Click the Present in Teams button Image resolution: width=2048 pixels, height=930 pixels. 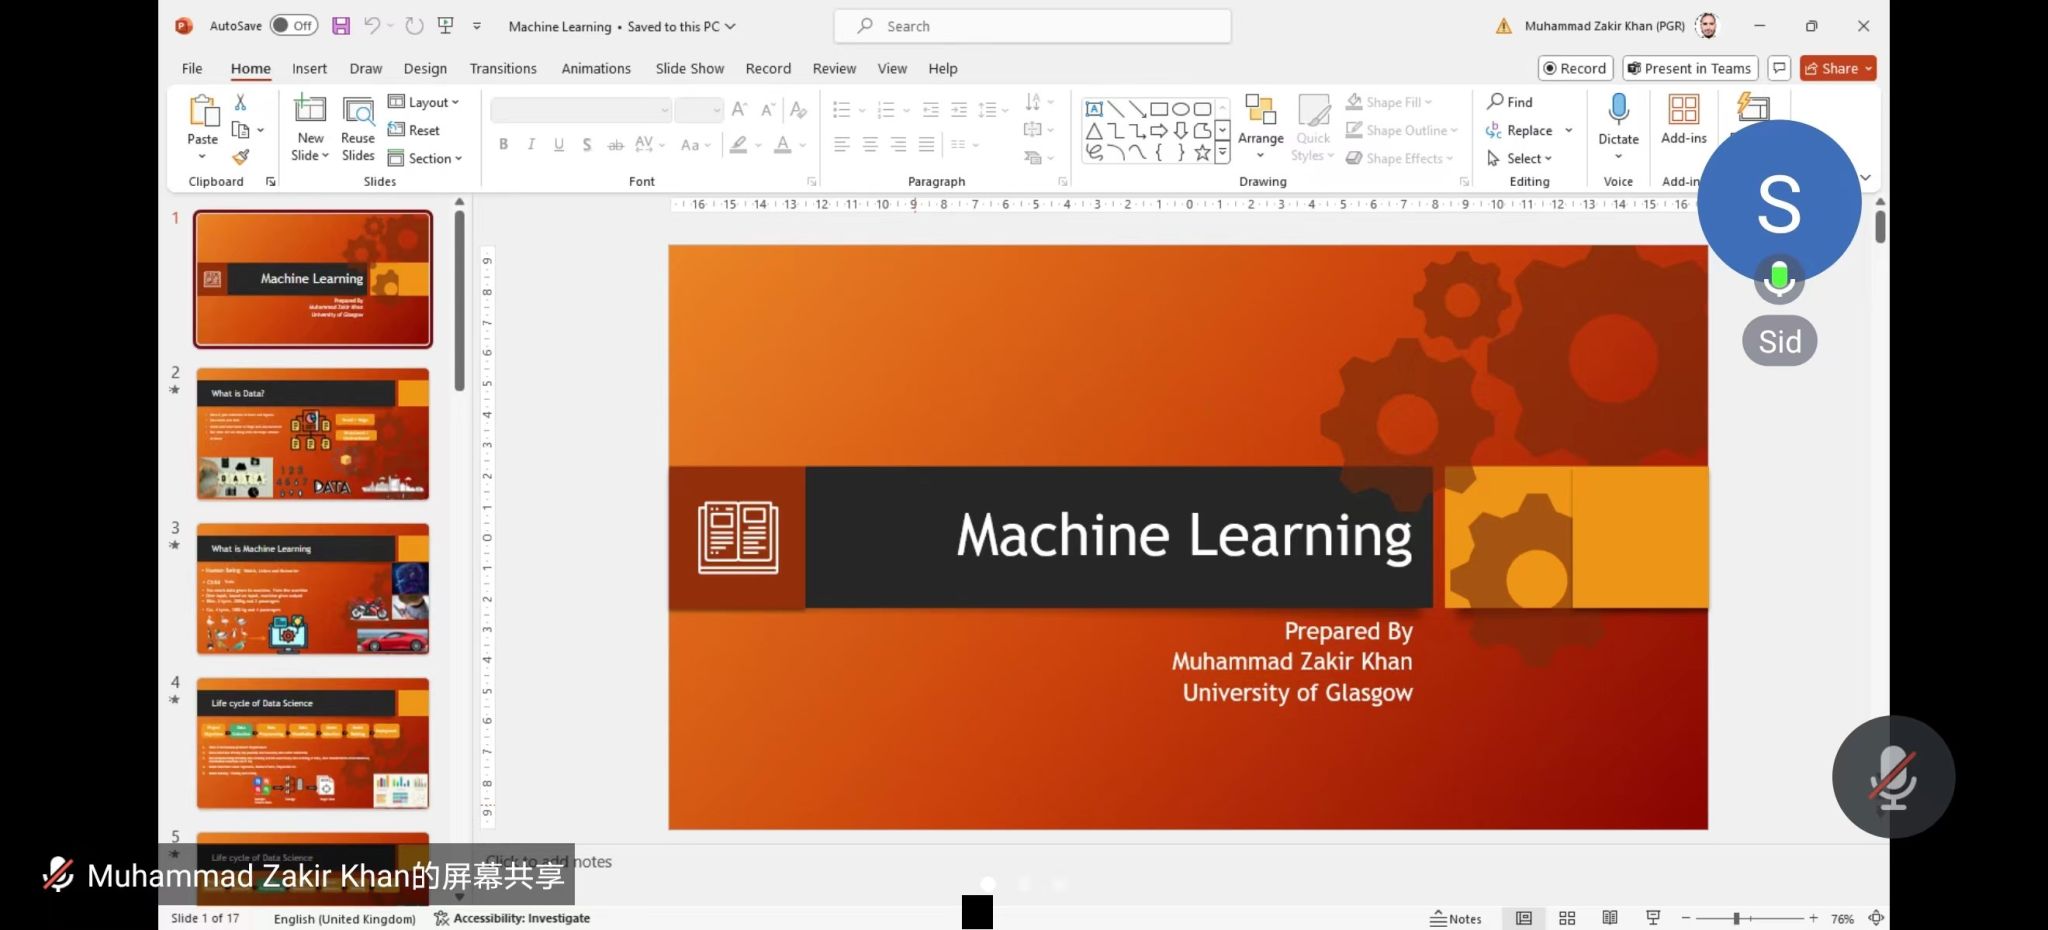[1689, 68]
